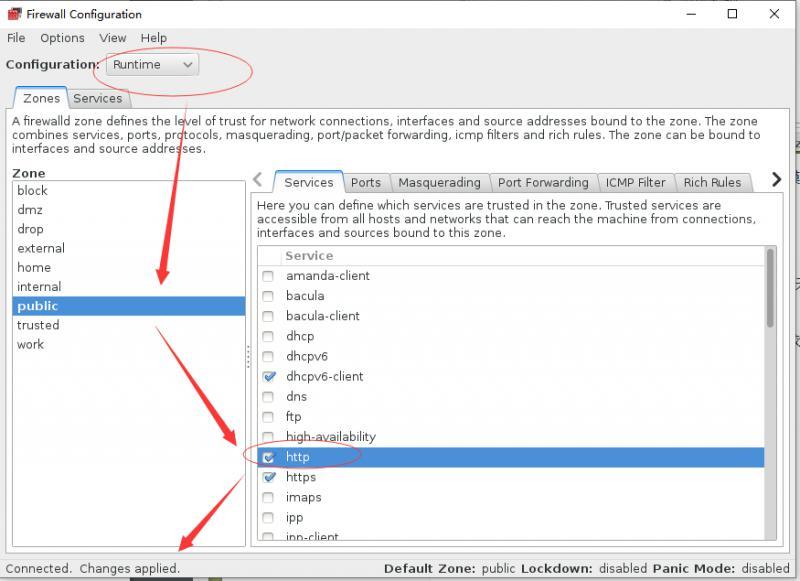Uncheck the http service checkbox
The image size is (800, 581).
pos(268,457)
